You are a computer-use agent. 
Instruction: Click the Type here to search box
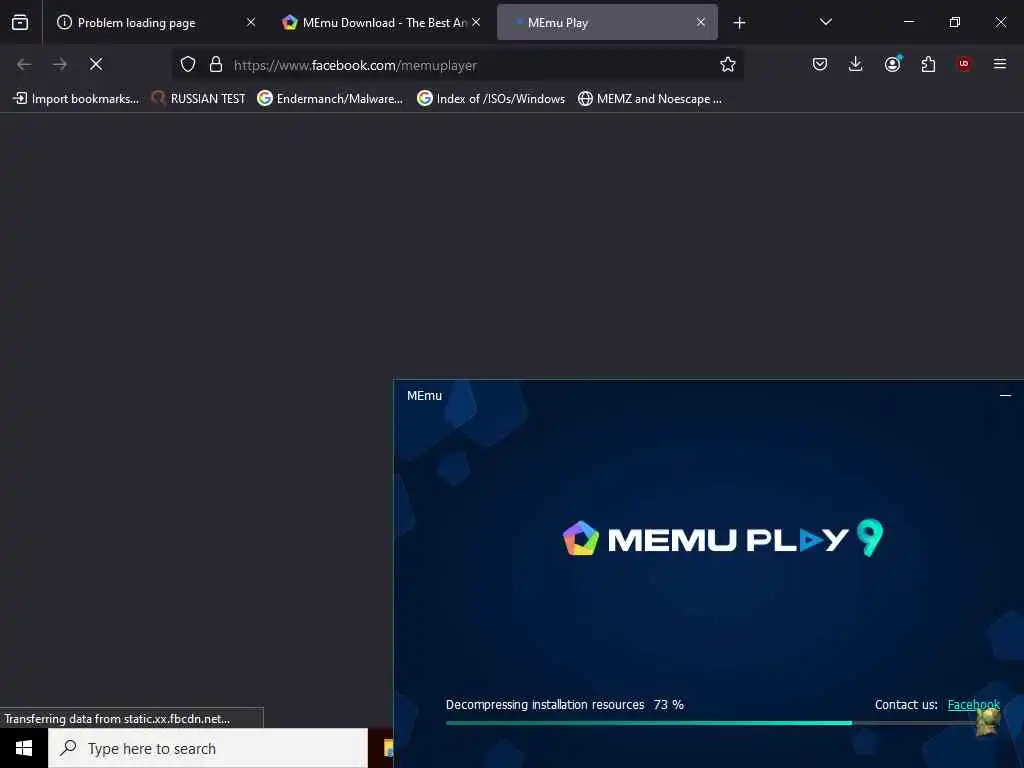208,748
